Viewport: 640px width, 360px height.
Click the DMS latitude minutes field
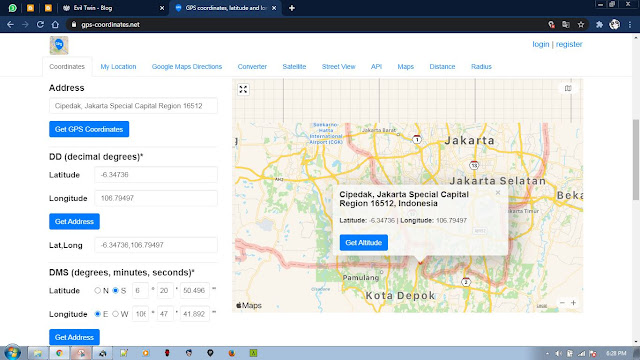pyautogui.click(x=165, y=291)
